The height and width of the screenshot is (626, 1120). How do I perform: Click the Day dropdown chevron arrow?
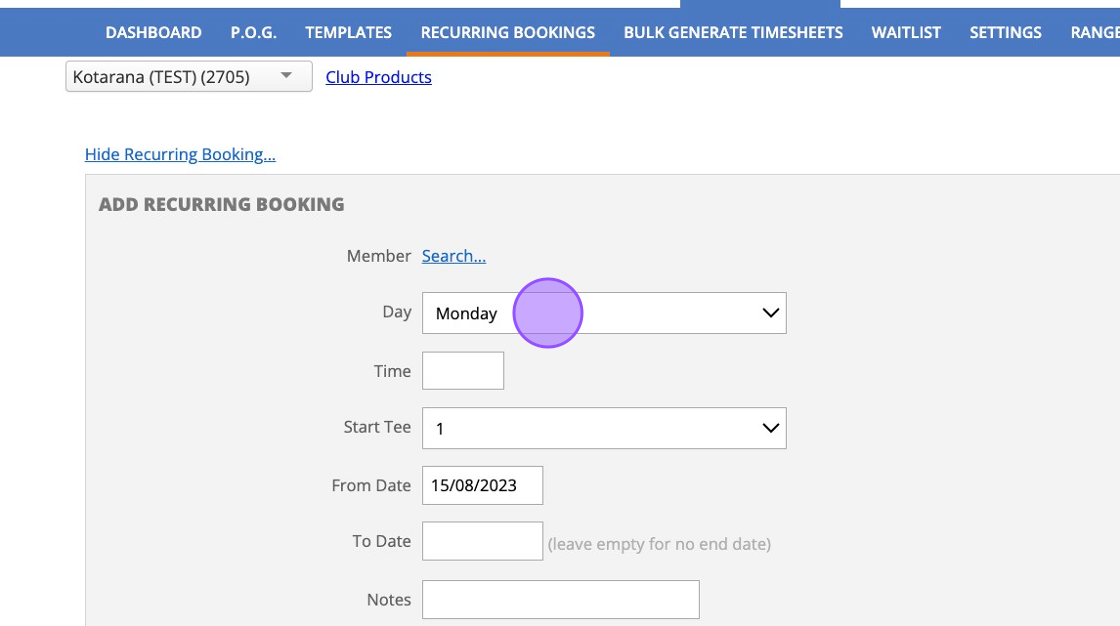pos(770,313)
